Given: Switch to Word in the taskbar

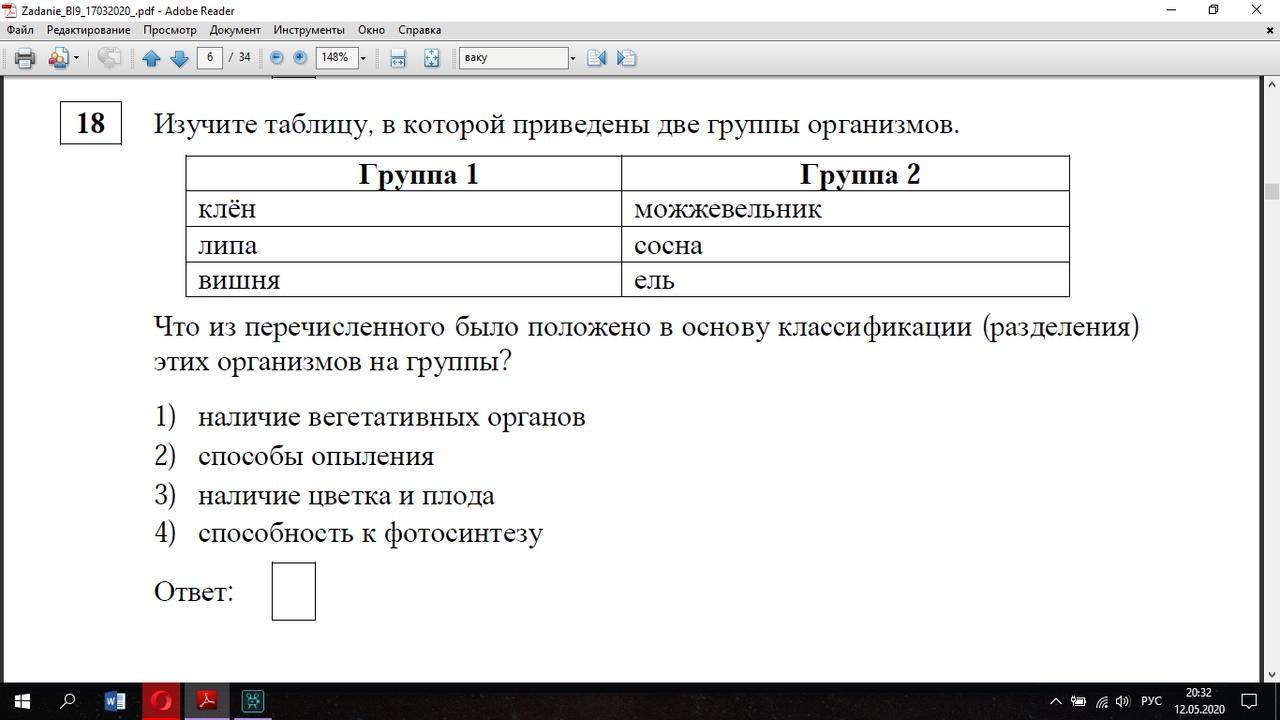Looking at the screenshot, I should click(114, 701).
